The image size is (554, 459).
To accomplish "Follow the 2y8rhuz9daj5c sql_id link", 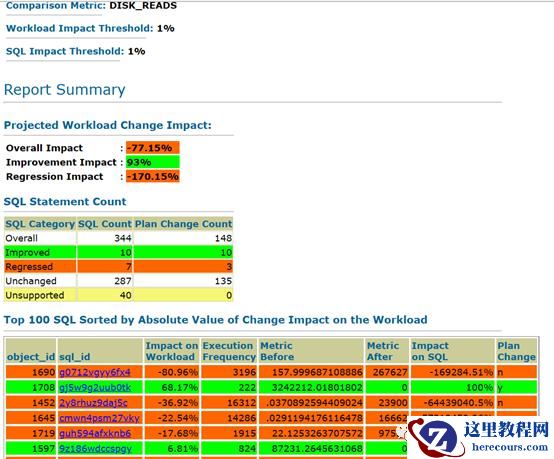I will (93, 403).
